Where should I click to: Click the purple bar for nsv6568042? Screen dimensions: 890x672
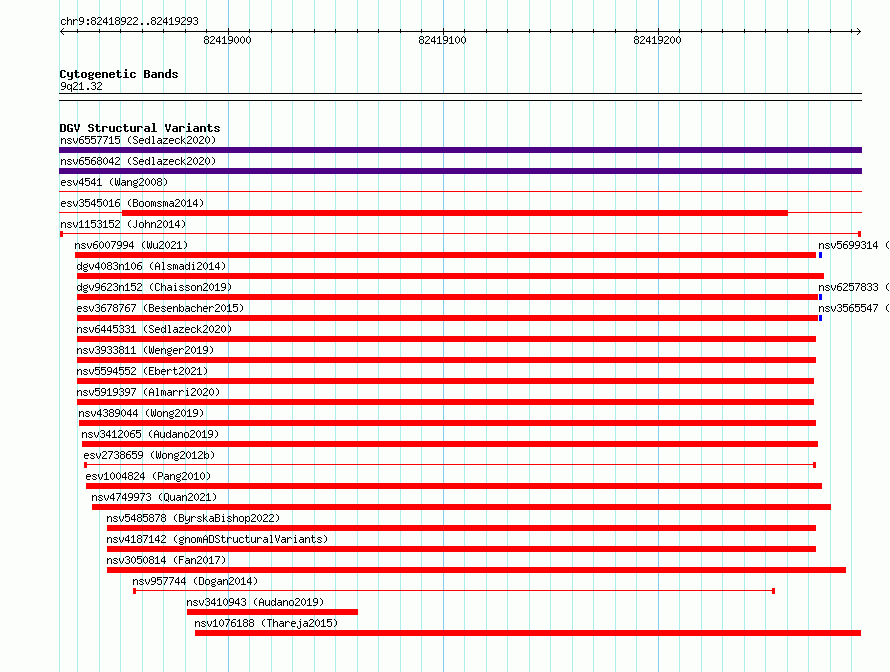point(460,171)
